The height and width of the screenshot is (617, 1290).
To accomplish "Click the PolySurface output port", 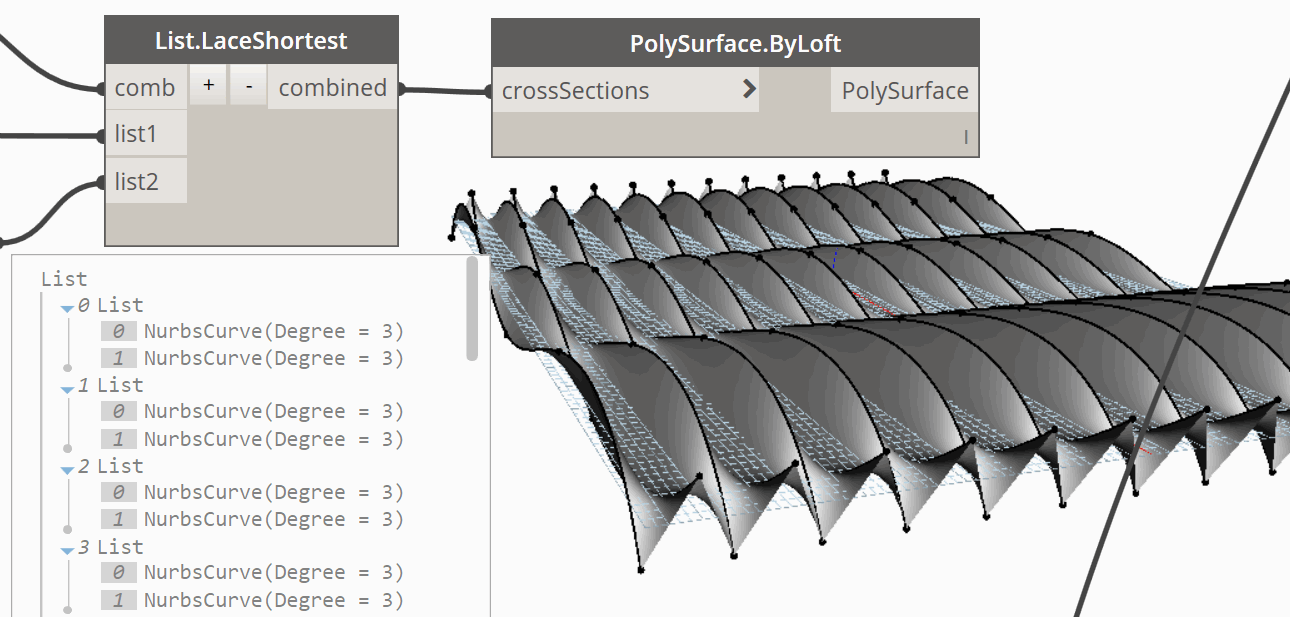I will (x=904, y=90).
